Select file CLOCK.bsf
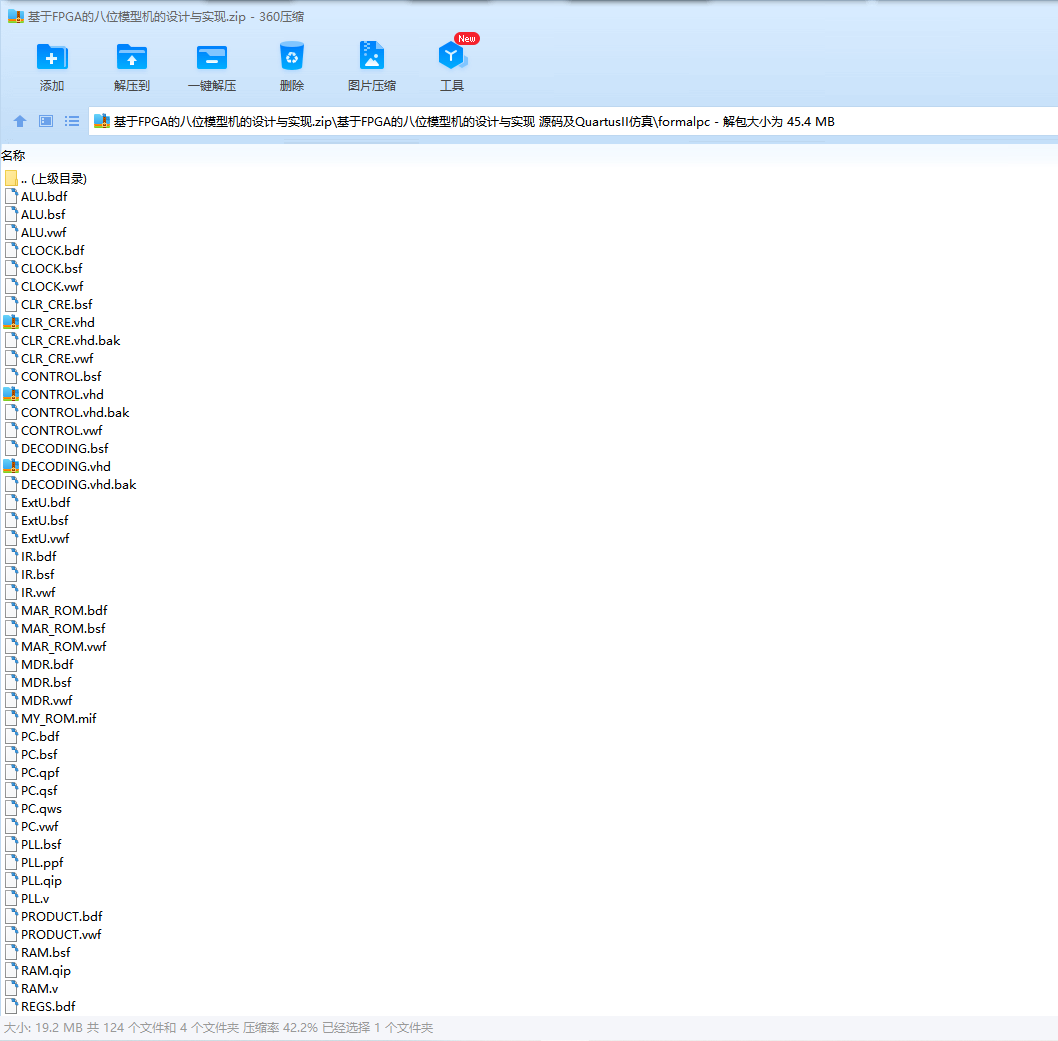1058x1041 pixels. click(x=44, y=269)
